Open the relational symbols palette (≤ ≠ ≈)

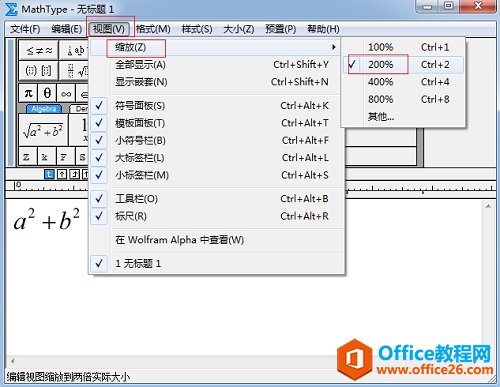(39, 50)
